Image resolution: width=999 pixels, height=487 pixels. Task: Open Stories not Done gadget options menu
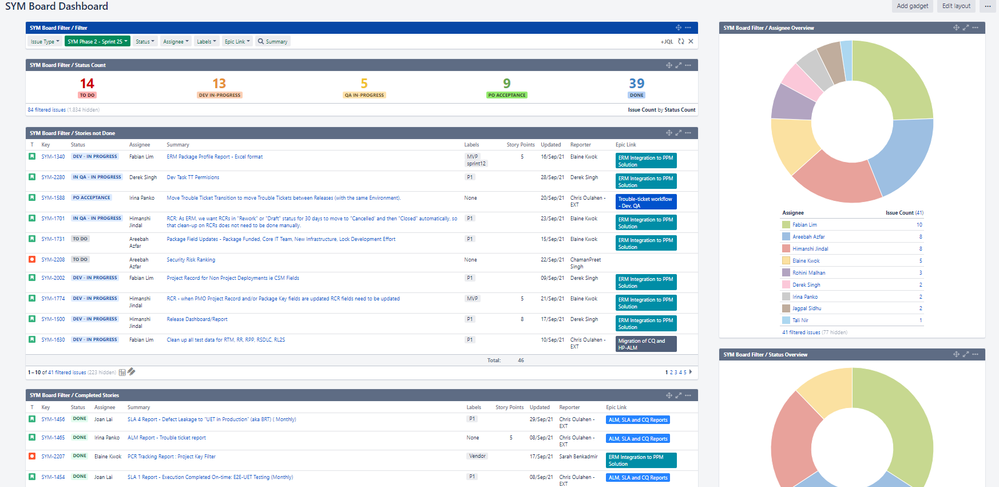(x=688, y=133)
